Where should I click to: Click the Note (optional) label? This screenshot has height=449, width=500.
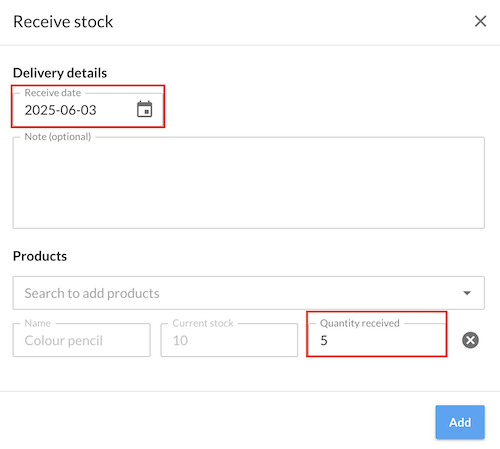(58, 137)
